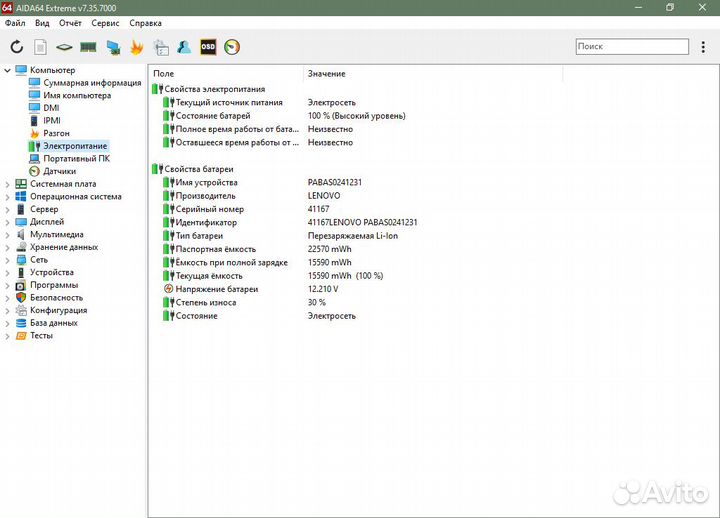Viewport: 720px width, 518px height.
Task: Expand the Дисплей tree node
Action: click(7, 222)
